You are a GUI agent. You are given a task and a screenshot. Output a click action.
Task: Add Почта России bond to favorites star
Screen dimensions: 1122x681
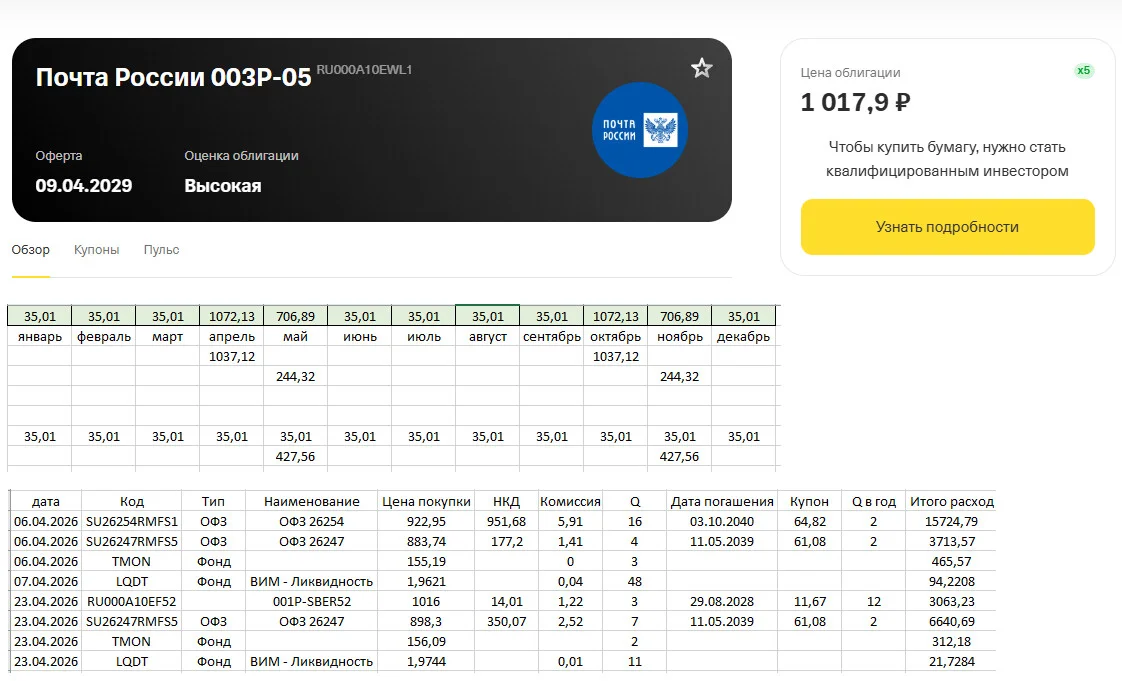click(x=701, y=68)
